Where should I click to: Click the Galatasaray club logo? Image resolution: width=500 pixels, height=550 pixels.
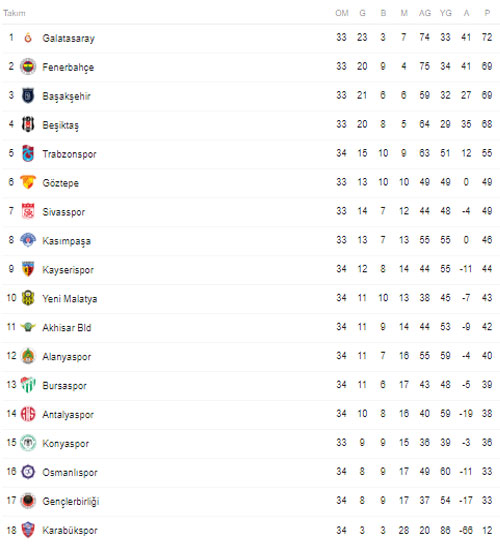pos(28,38)
